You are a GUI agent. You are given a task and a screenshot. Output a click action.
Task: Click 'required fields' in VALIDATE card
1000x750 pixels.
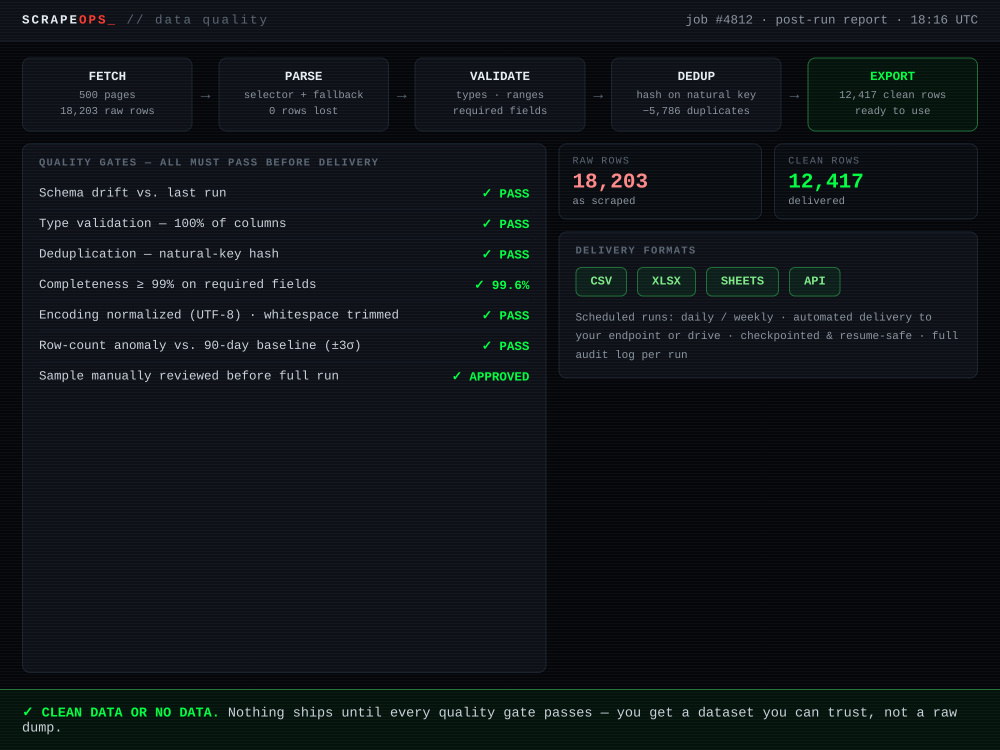click(500, 111)
